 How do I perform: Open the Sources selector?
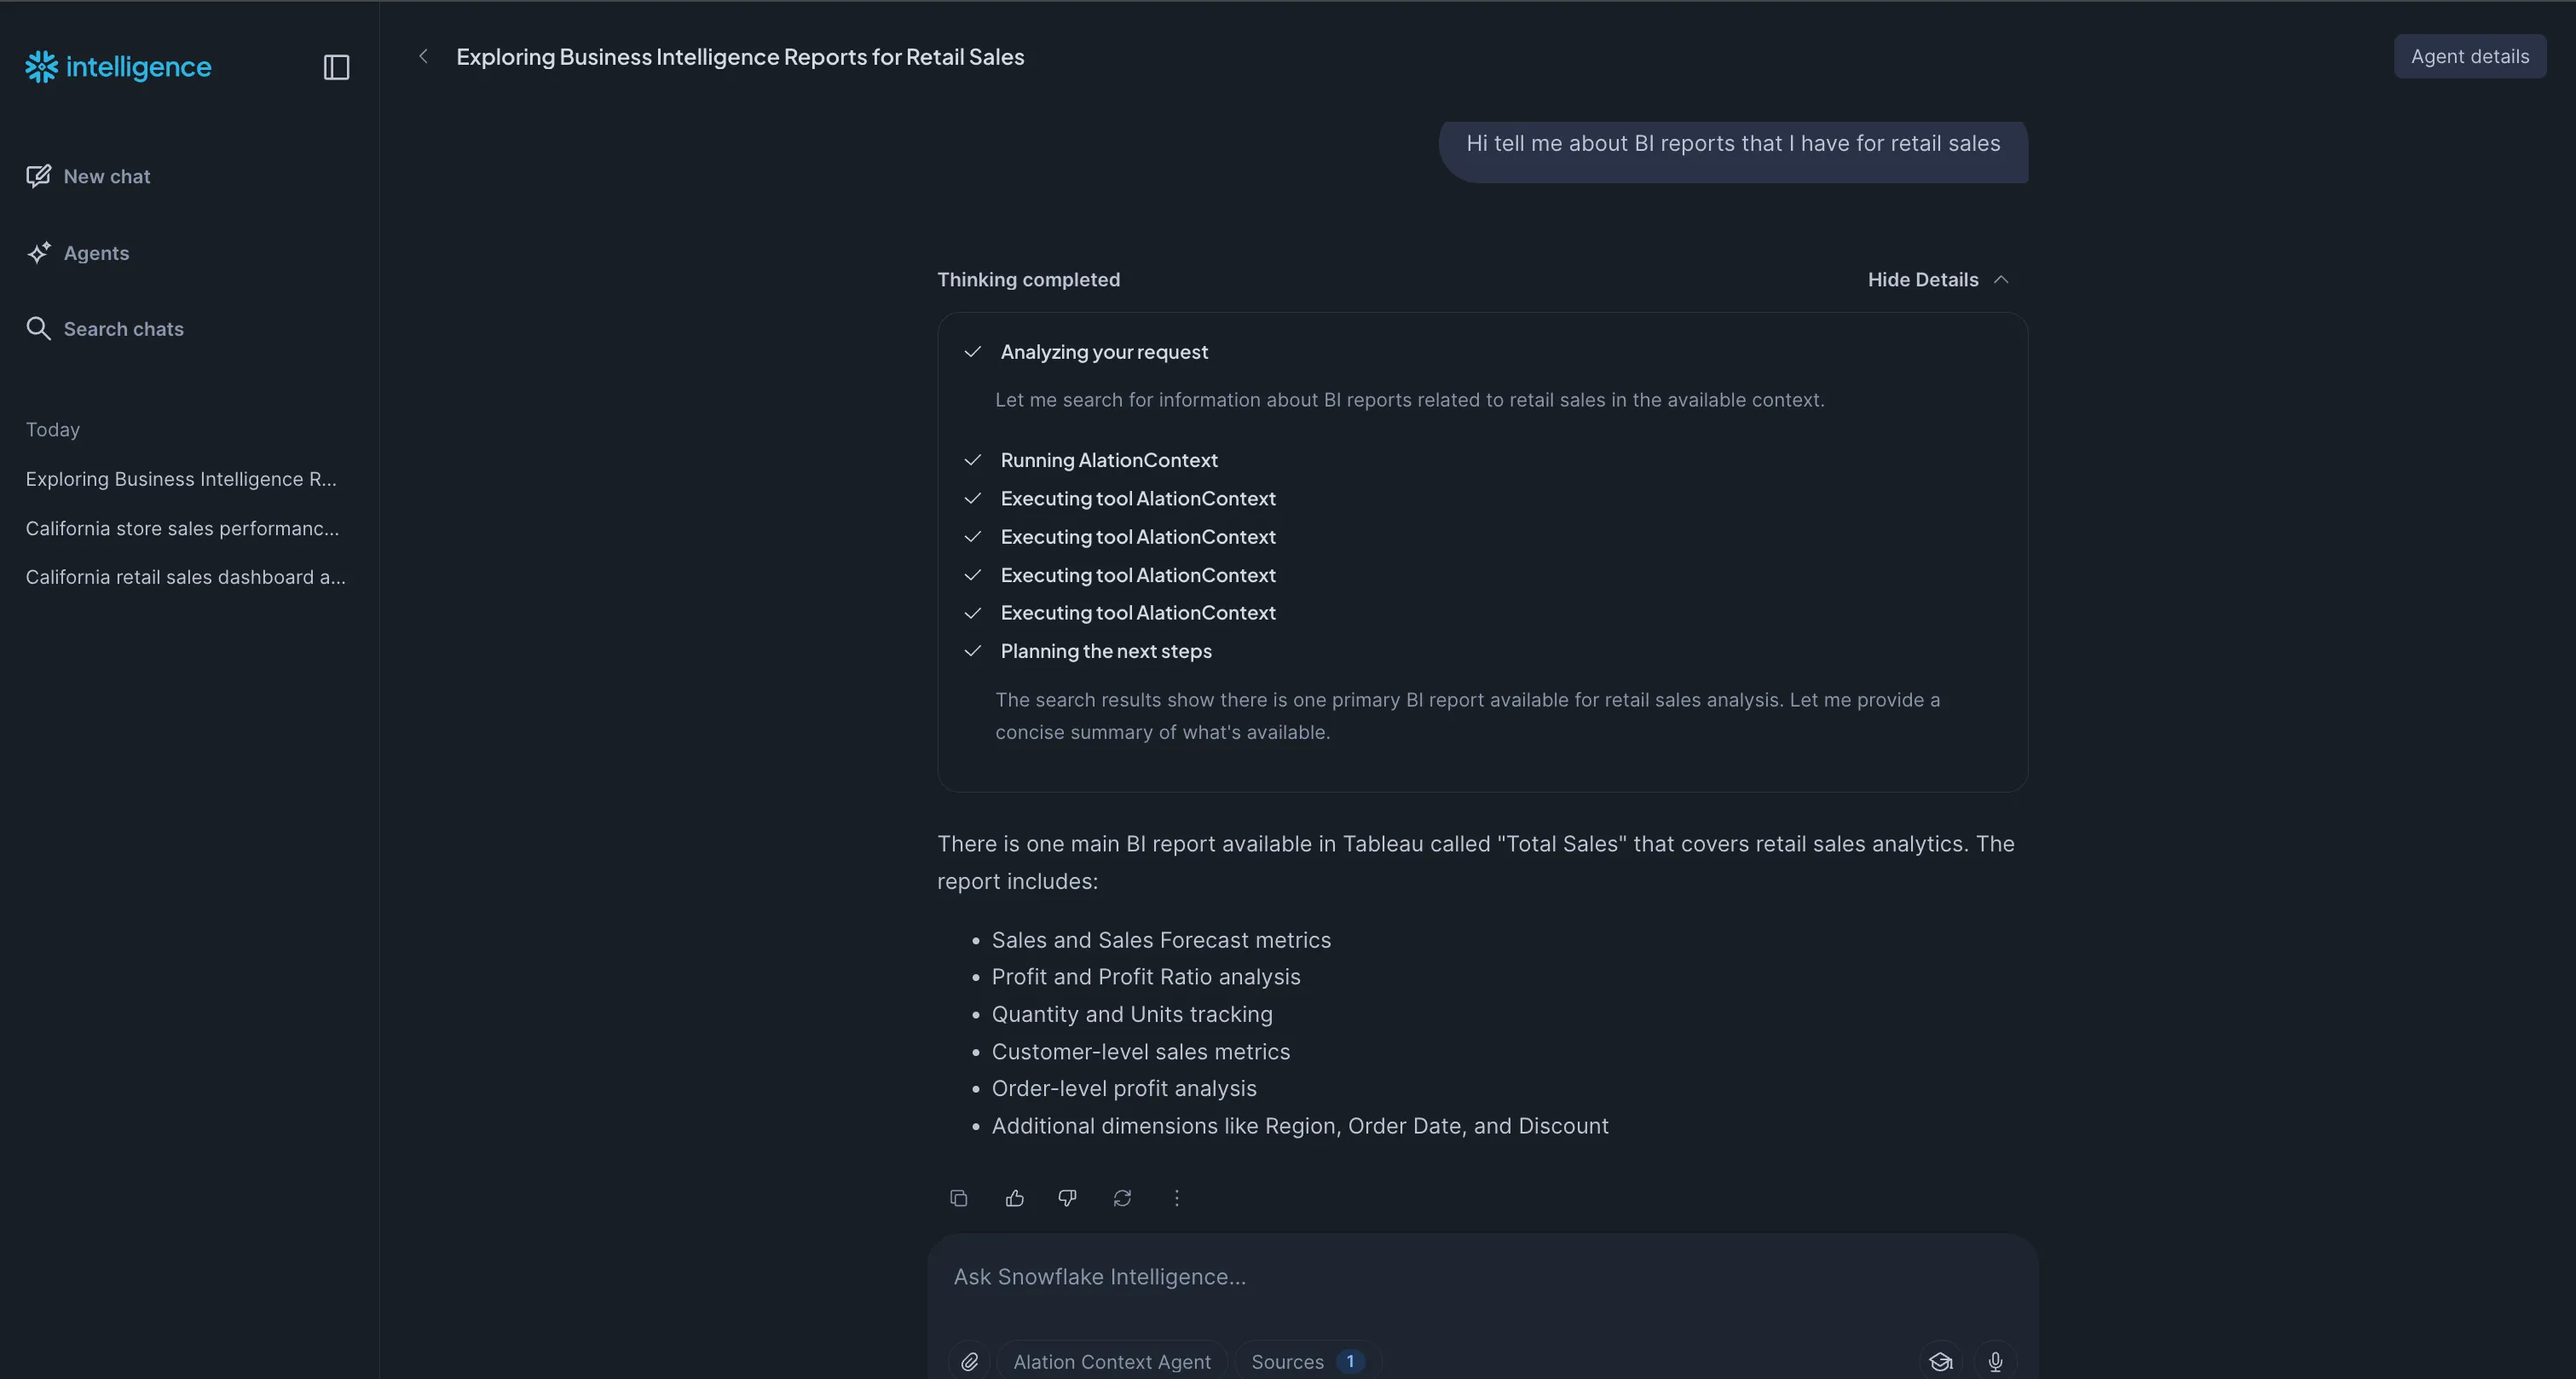(1306, 1361)
